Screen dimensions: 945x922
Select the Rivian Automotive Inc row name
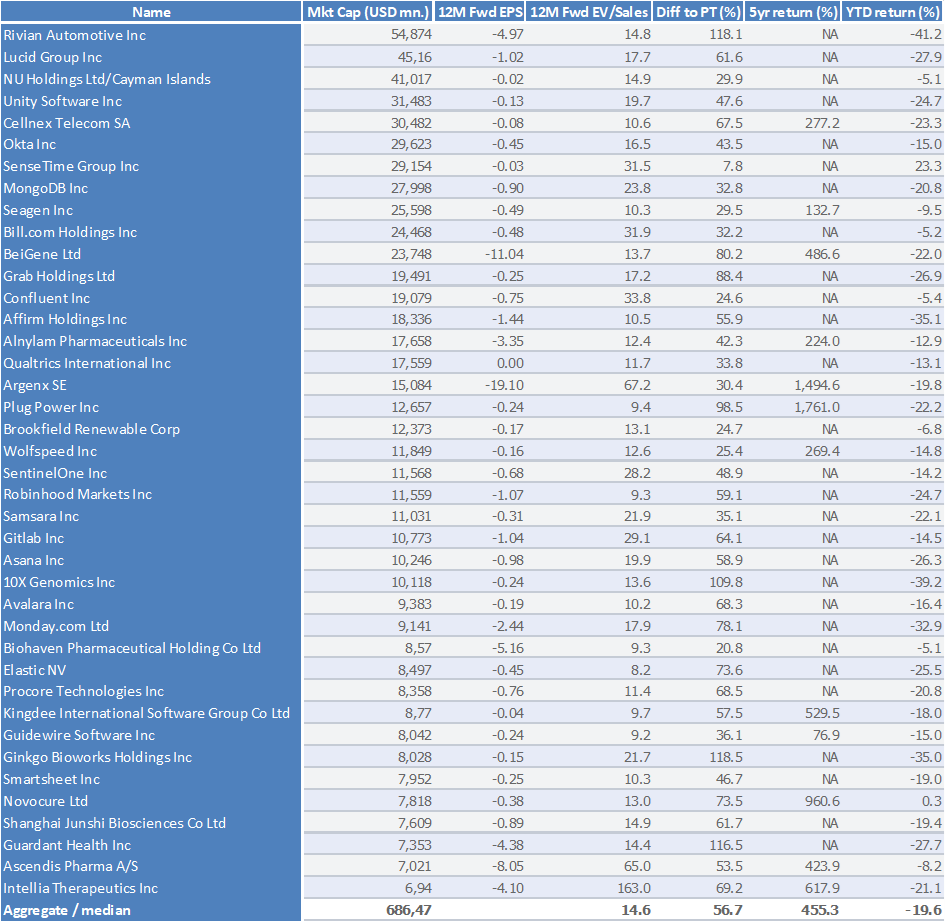75,35
